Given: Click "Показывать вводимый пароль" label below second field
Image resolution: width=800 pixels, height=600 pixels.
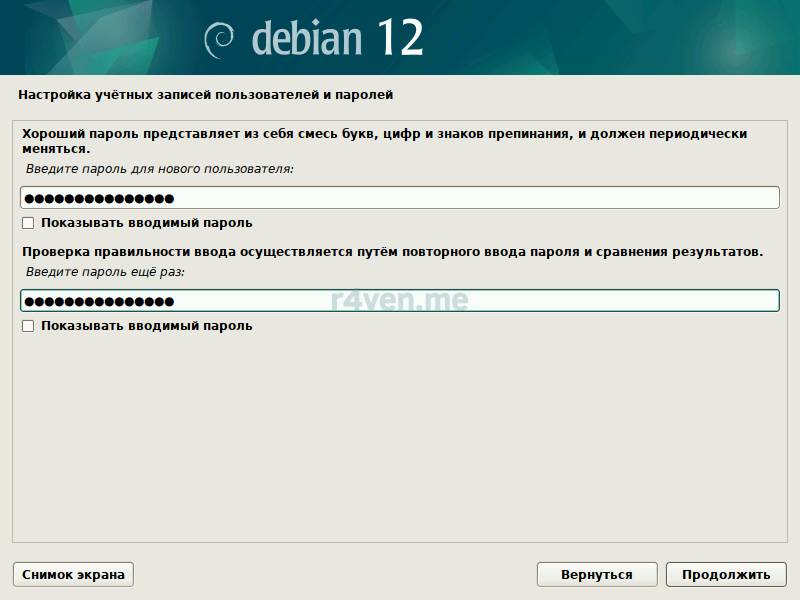Looking at the screenshot, I should tap(146, 326).
